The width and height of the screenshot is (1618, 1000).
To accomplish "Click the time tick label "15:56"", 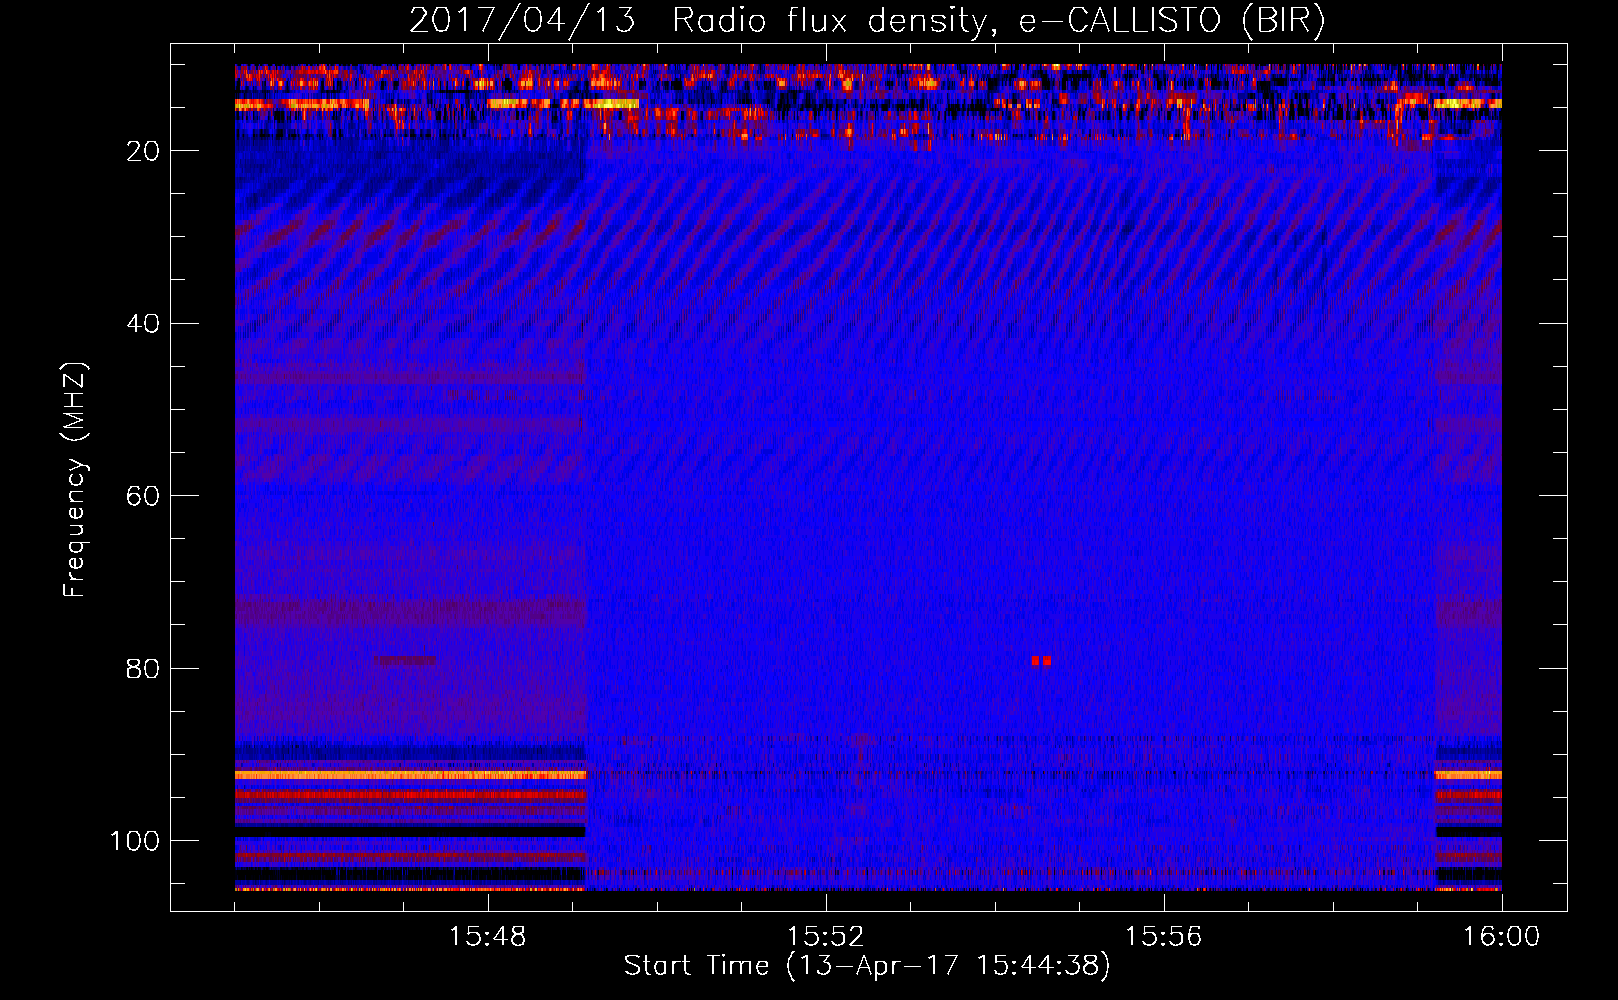I will point(1163,937).
